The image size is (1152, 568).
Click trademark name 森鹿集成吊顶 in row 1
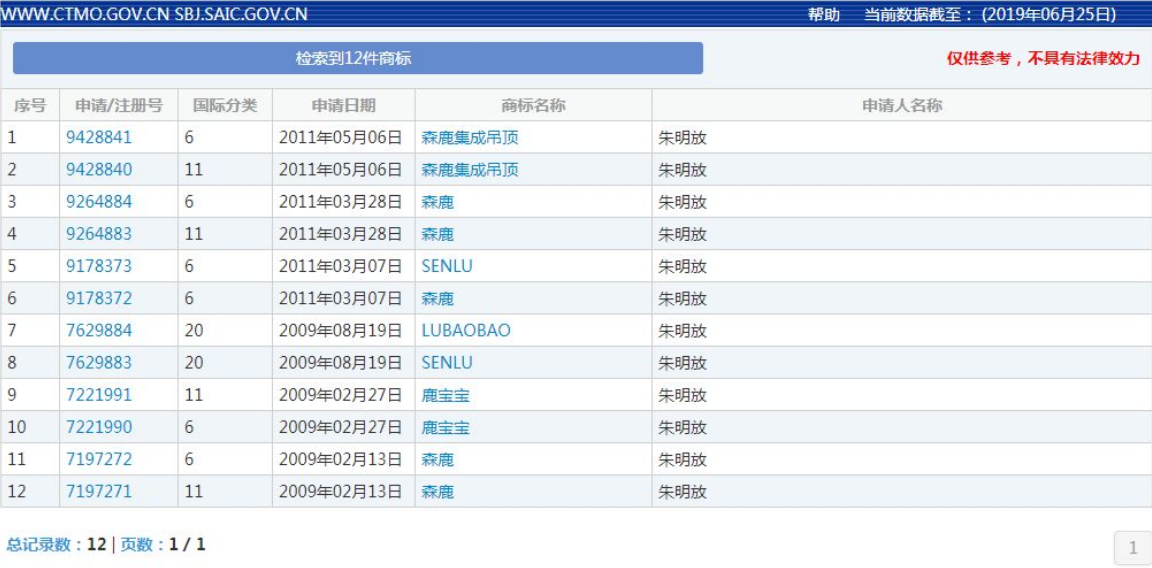click(x=470, y=137)
